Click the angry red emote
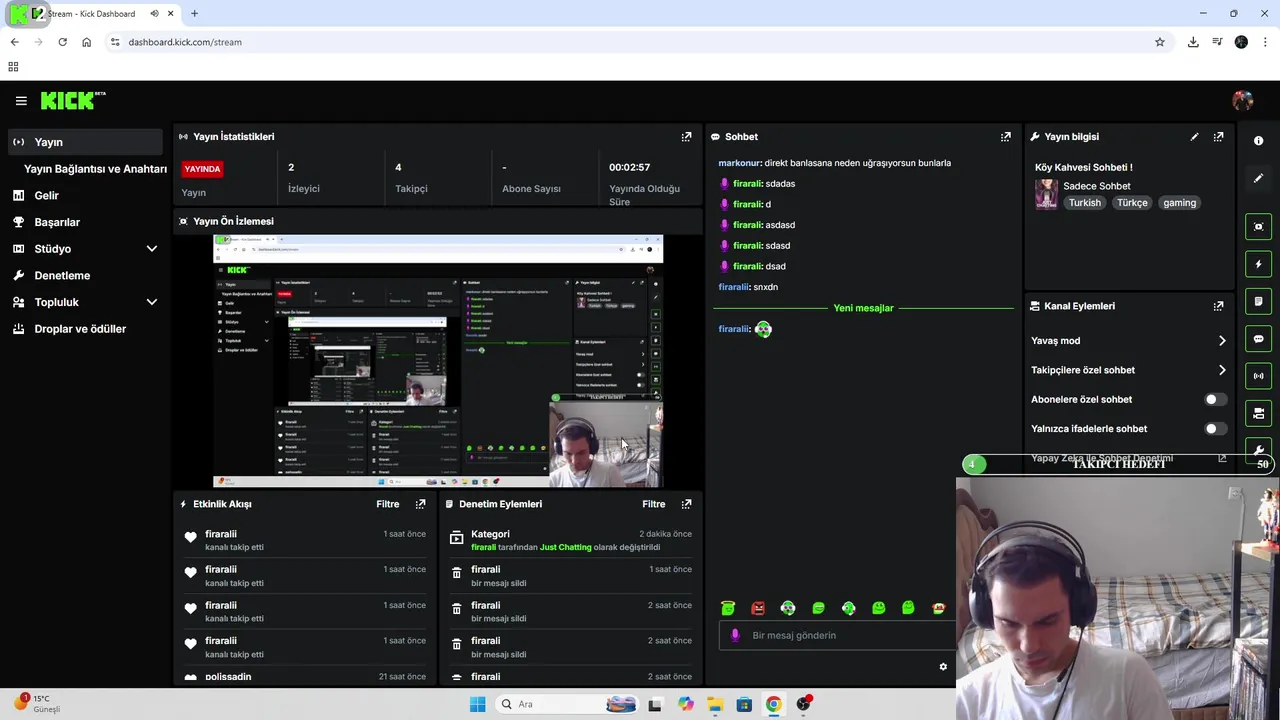1280x720 pixels. pyautogui.click(x=758, y=608)
